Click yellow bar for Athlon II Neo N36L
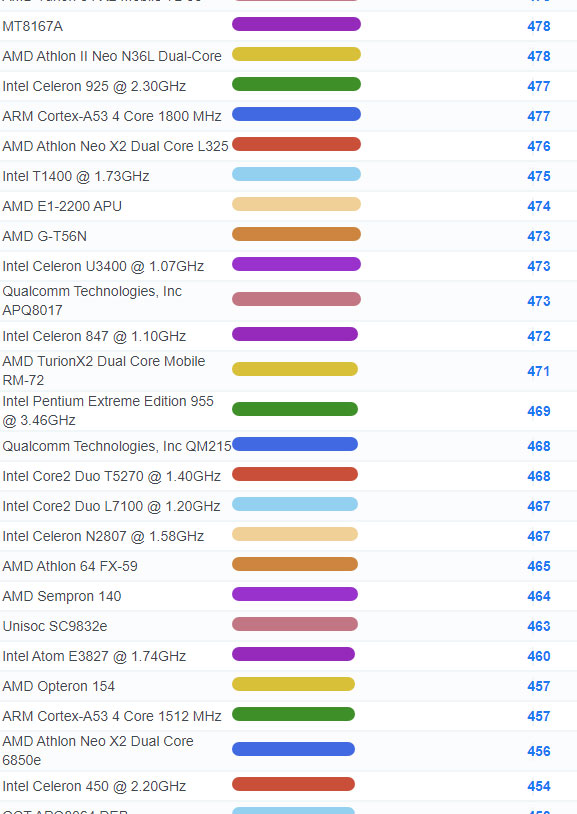 click(296, 54)
